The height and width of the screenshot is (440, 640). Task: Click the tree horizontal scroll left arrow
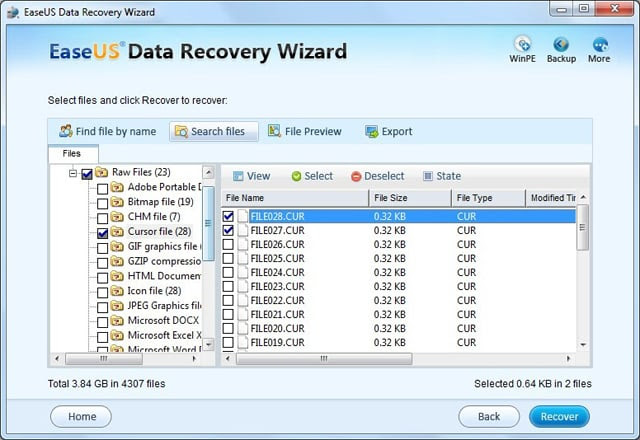[57, 359]
